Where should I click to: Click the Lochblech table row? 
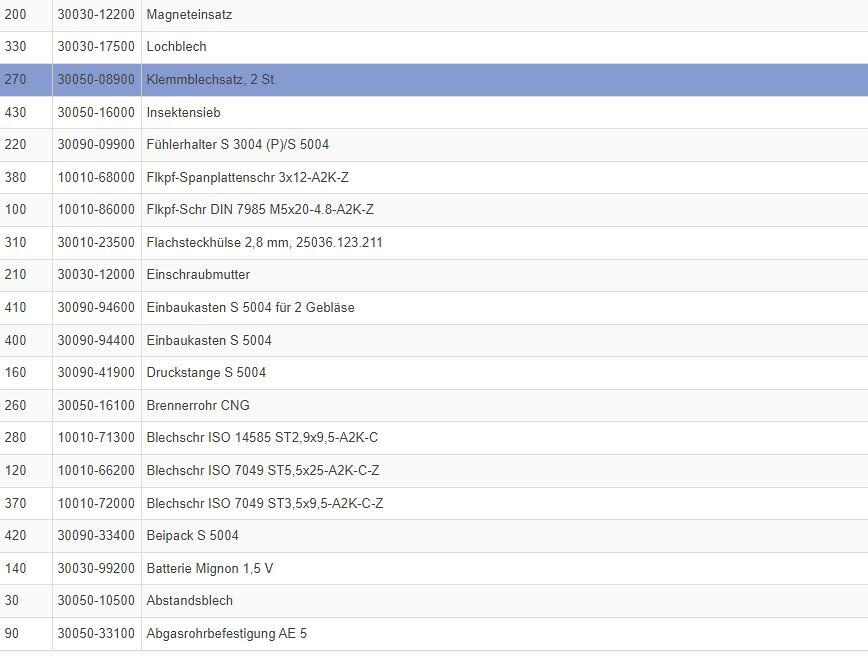[x=176, y=47]
